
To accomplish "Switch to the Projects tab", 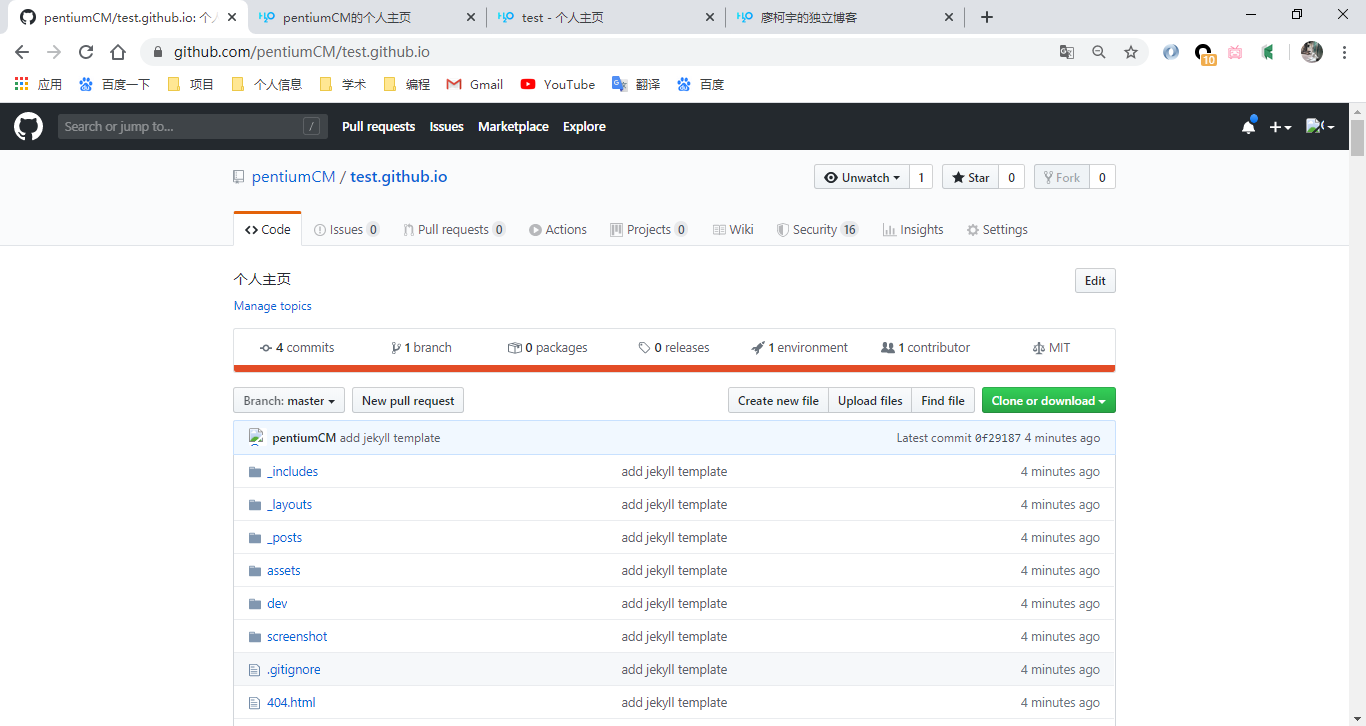I will (649, 229).
